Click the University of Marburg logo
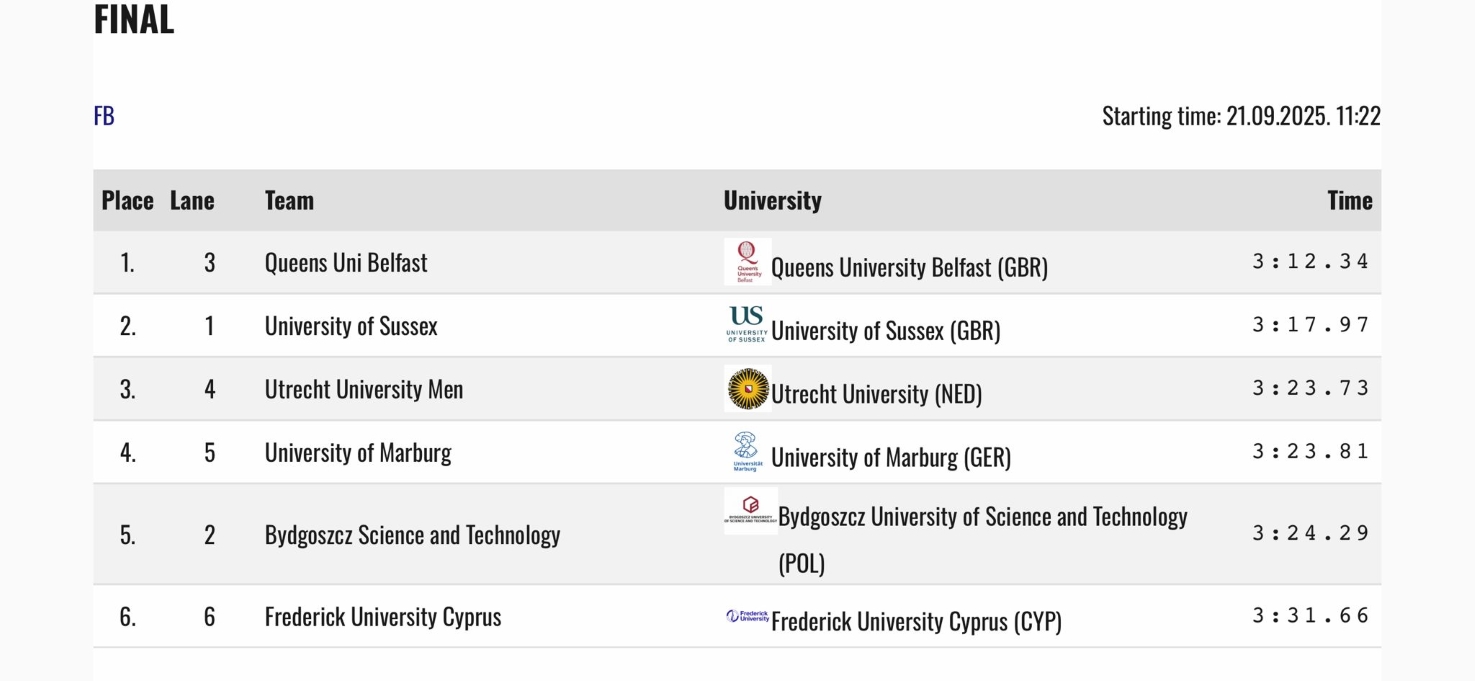 pyautogui.click(x=747, y=452)
